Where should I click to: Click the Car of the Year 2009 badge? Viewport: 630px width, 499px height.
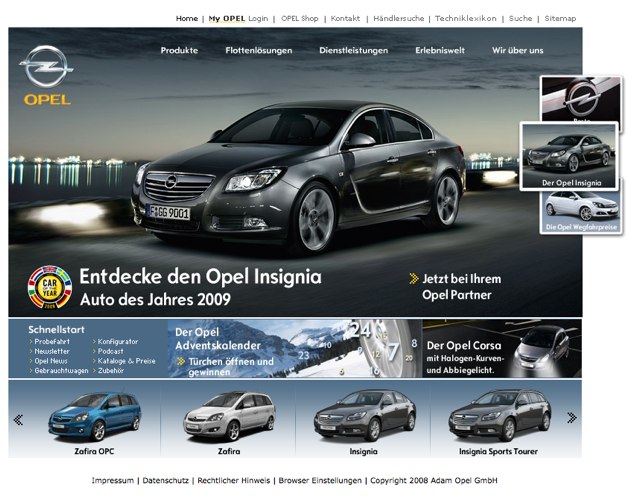(x=49, y=286)
